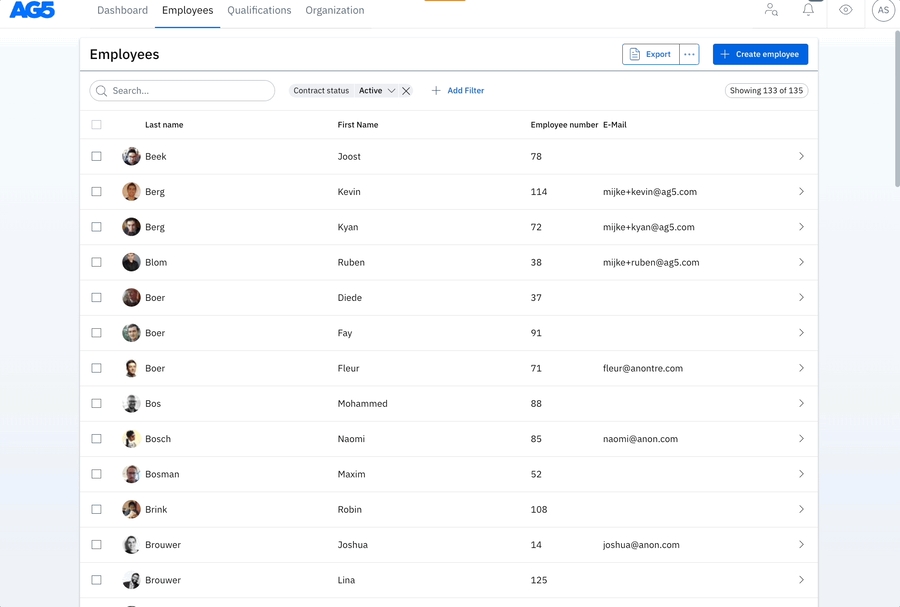Open the notifications bell
Screen dimensions: 900x607
[x=808, y=10]
